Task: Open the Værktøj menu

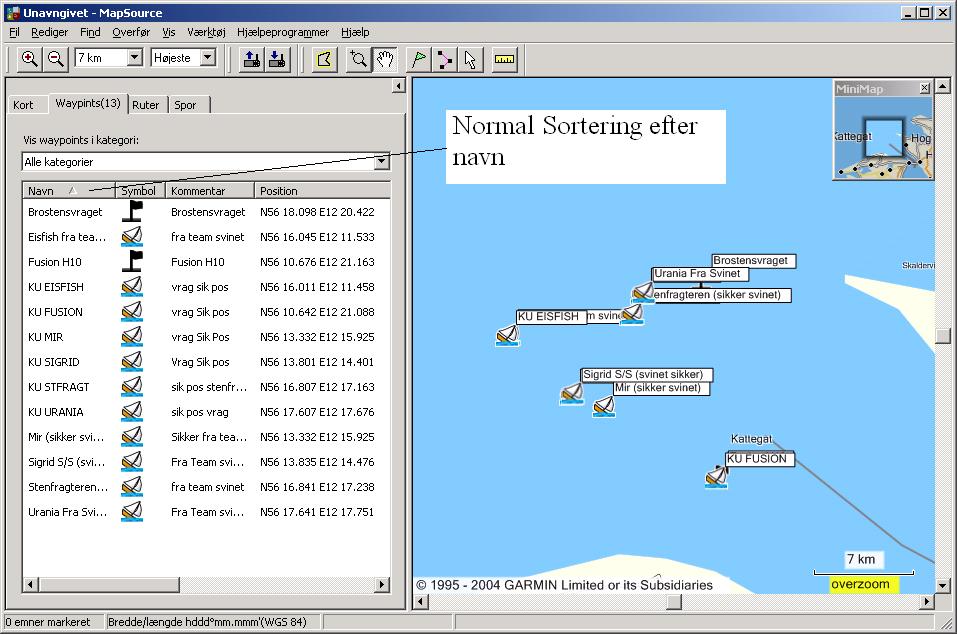Action: (x=206, y=32)
